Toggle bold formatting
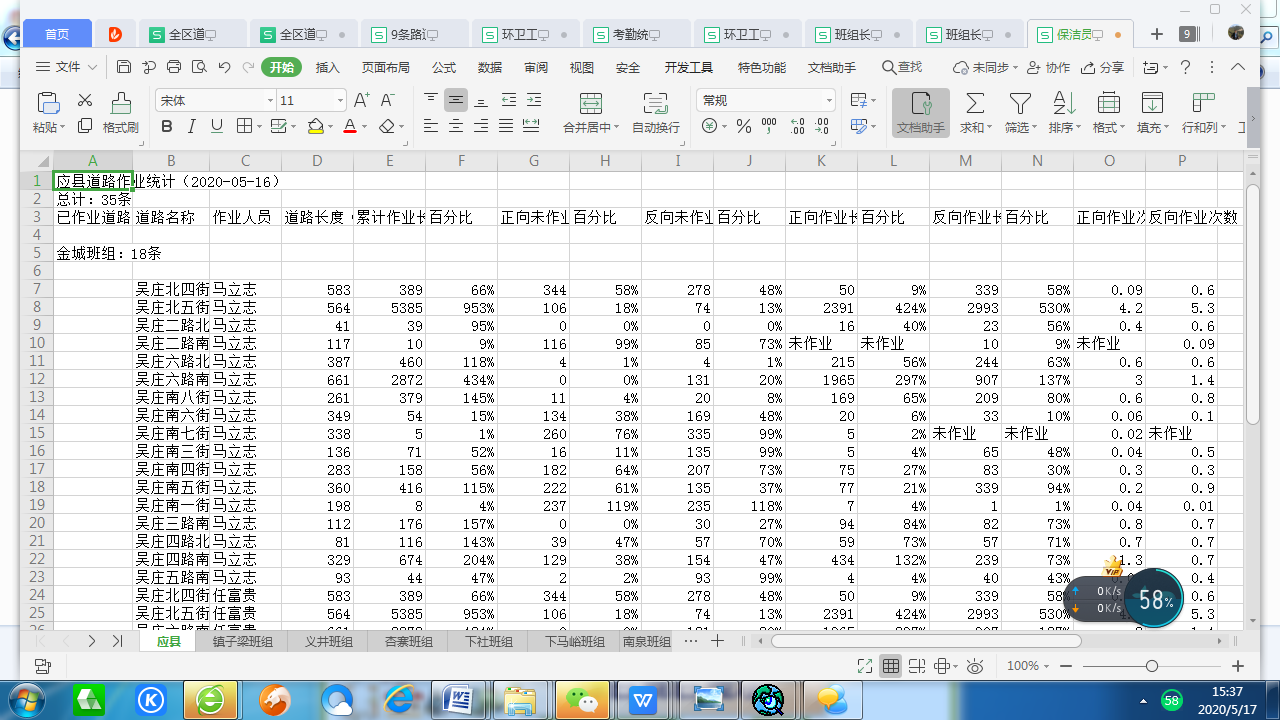The image size is (1280, 720). [167, 127]
